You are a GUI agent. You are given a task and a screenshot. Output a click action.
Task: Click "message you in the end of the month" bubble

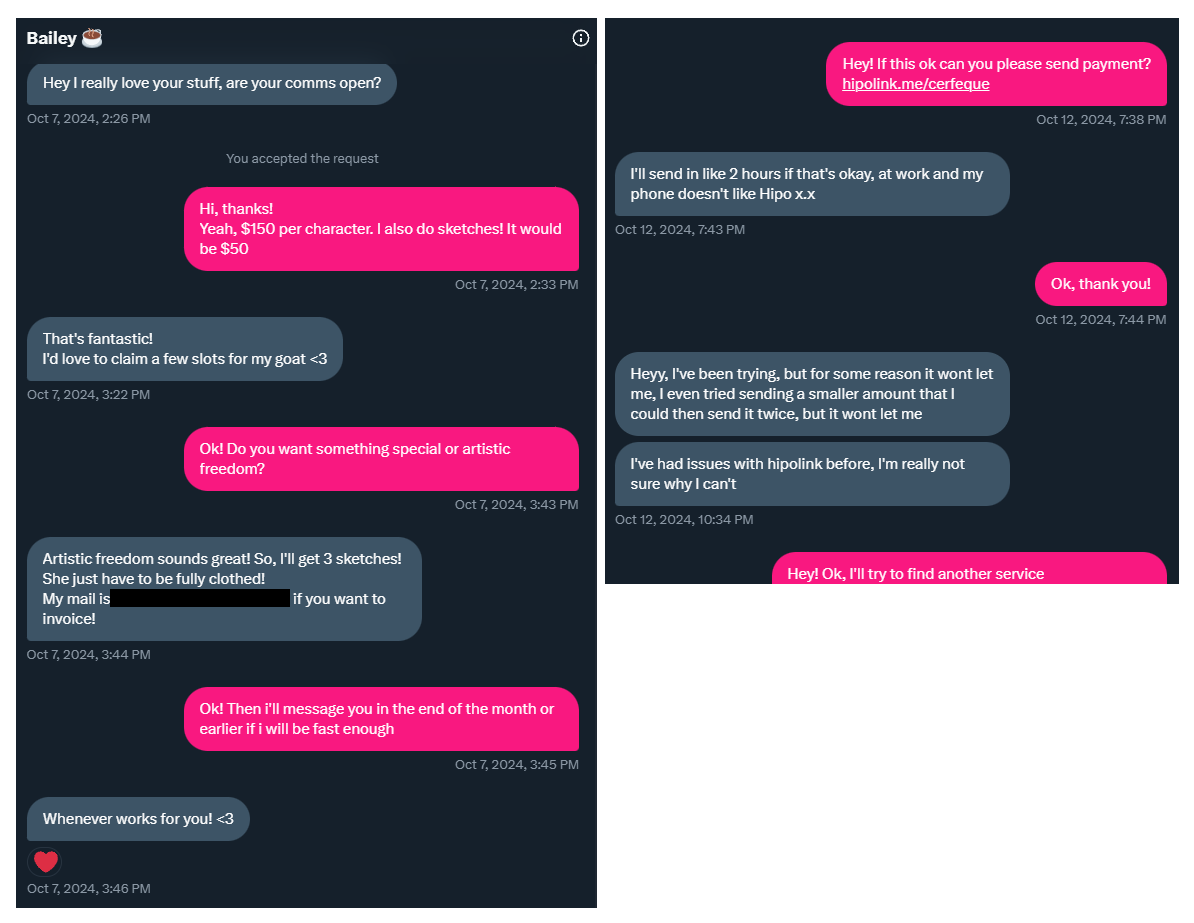pyautogui.click(x=381, y=719)
